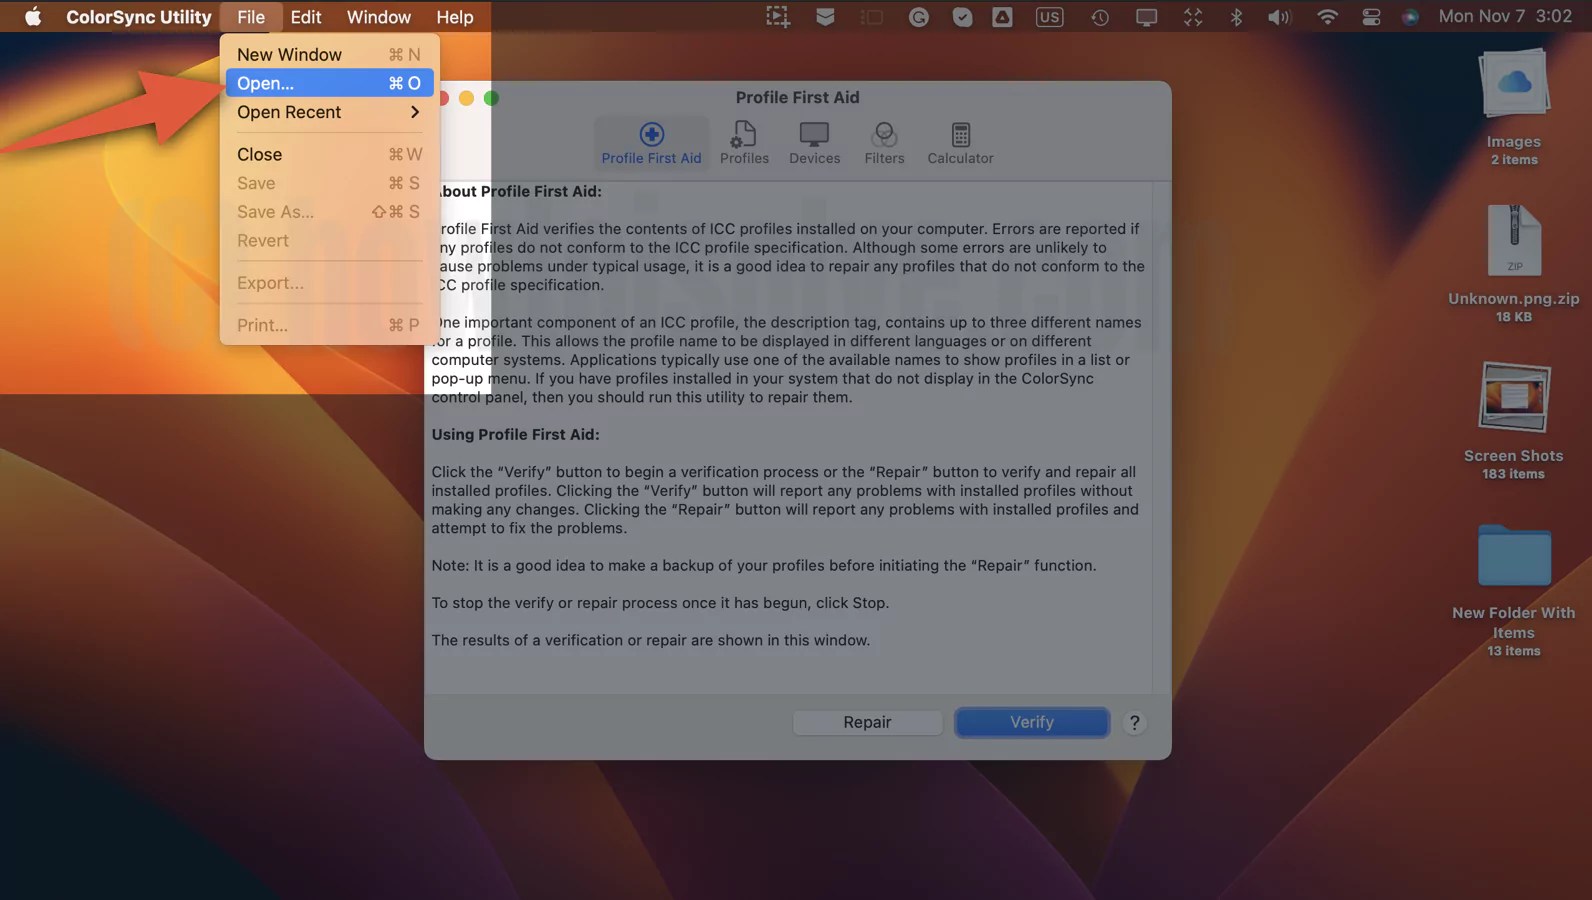Image resolution: width=1592 pixels, height=900 pixels.
Task: Click the Repair button
Action: [x=867, y=722]
